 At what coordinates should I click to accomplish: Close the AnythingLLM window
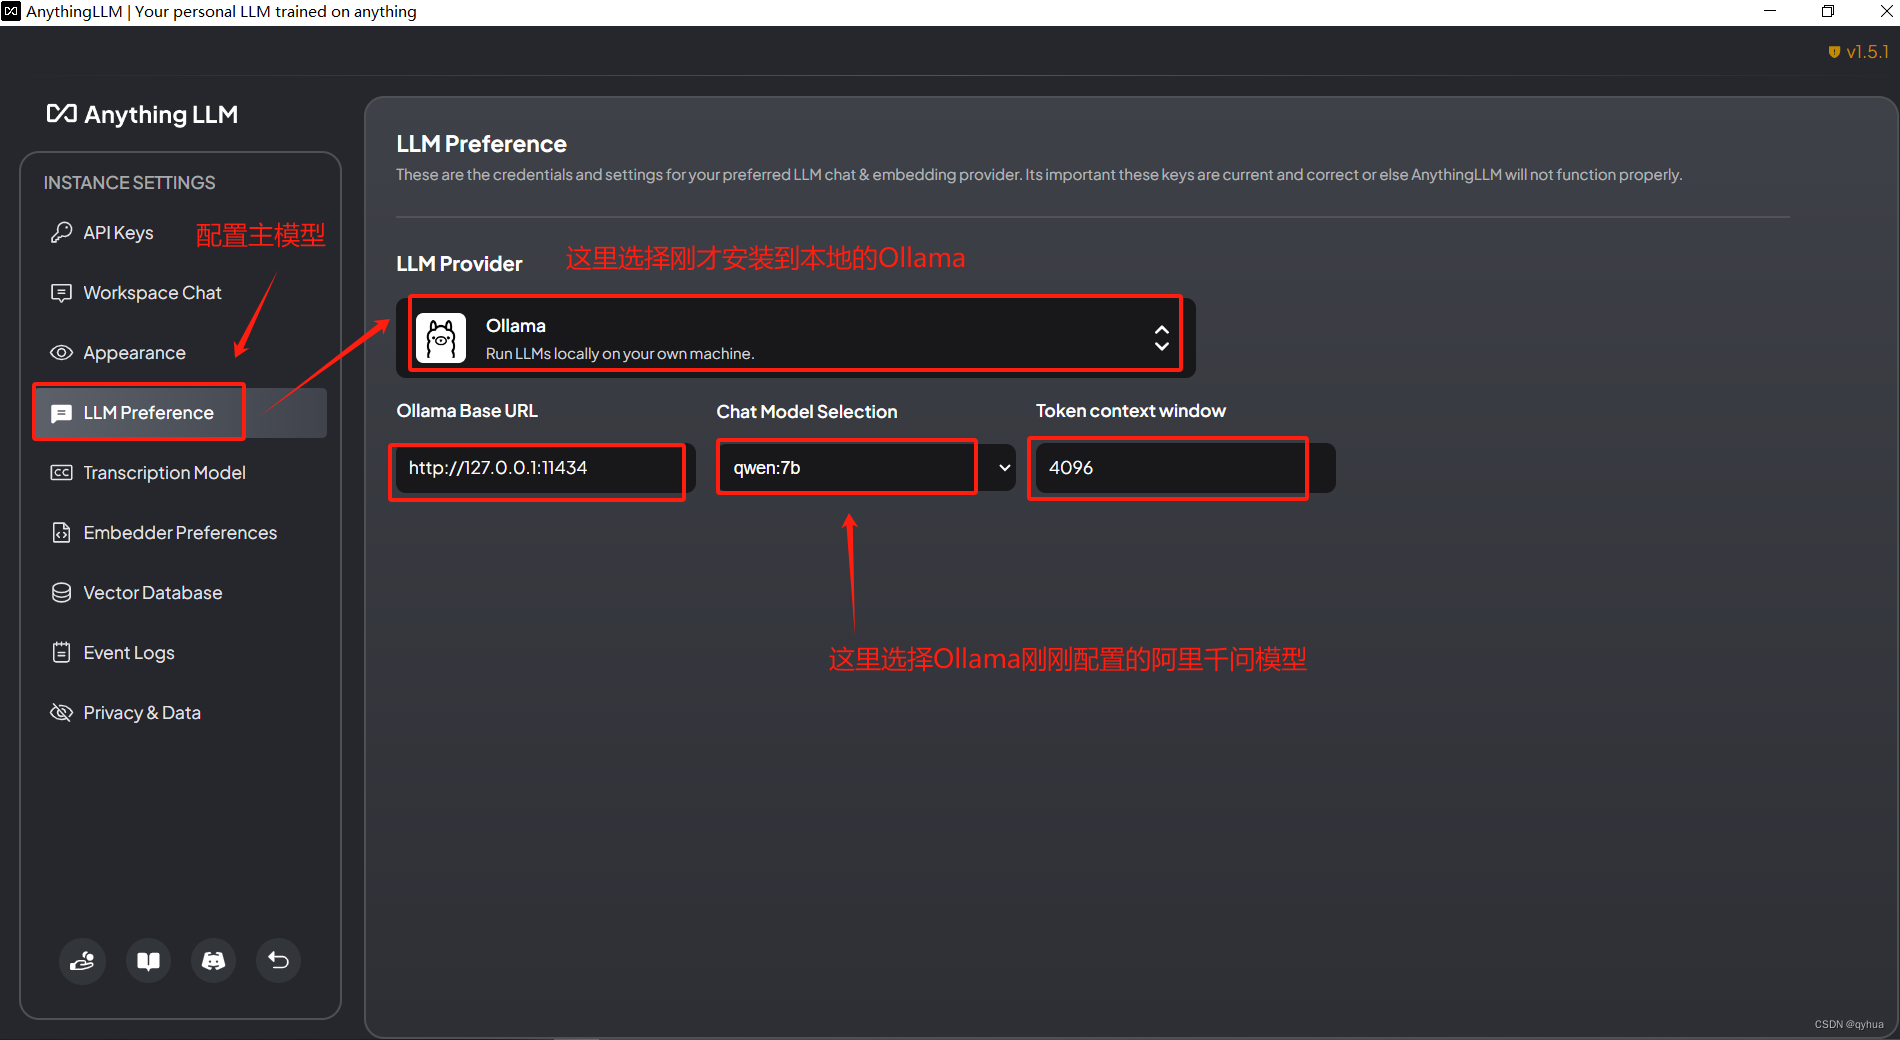pyautogui.click(x=1886, y=11)
